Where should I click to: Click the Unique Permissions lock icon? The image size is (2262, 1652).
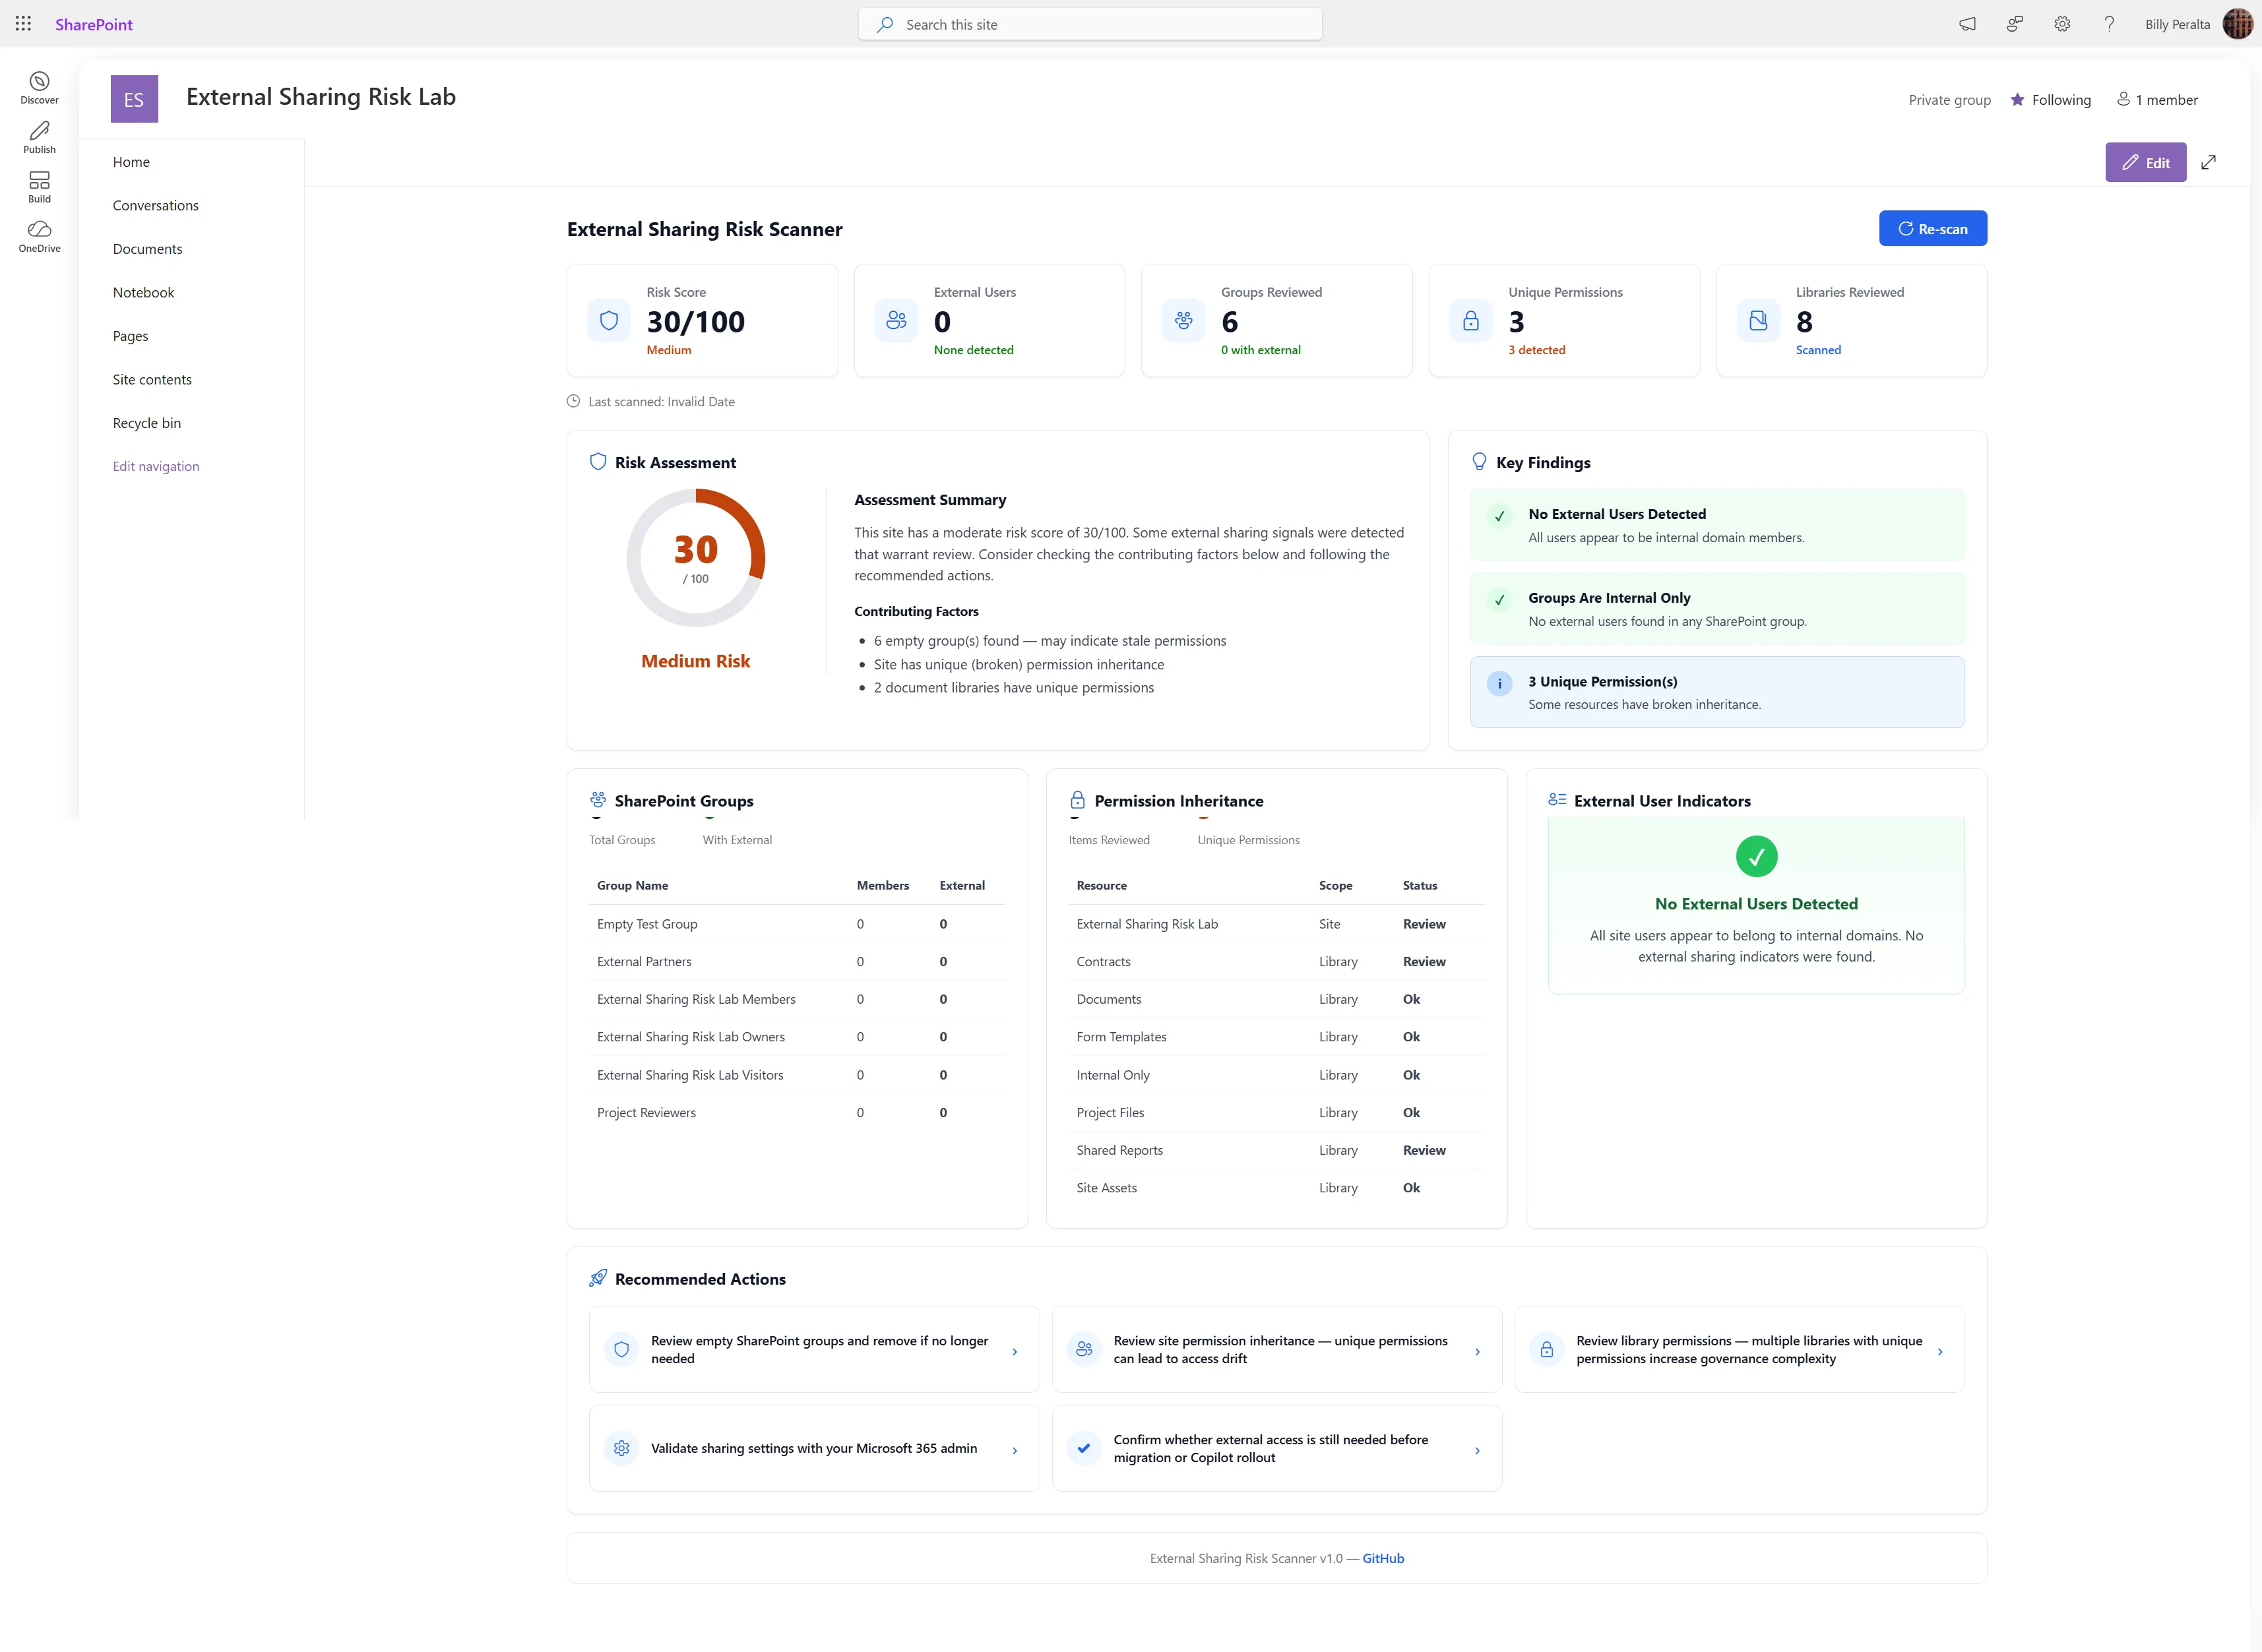click(x=1471, y=321)
